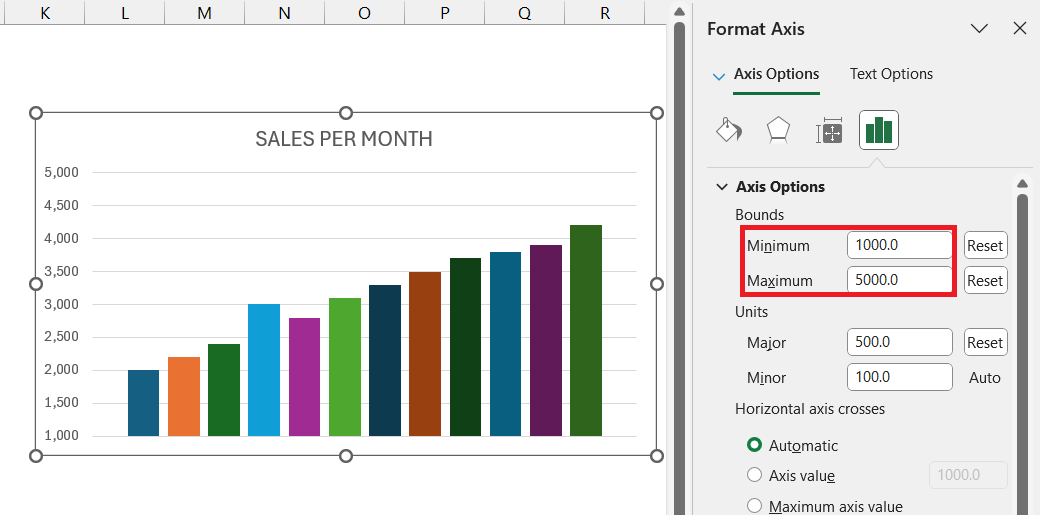Click the 3,000 vertical axis label

(x=61, y=305)
